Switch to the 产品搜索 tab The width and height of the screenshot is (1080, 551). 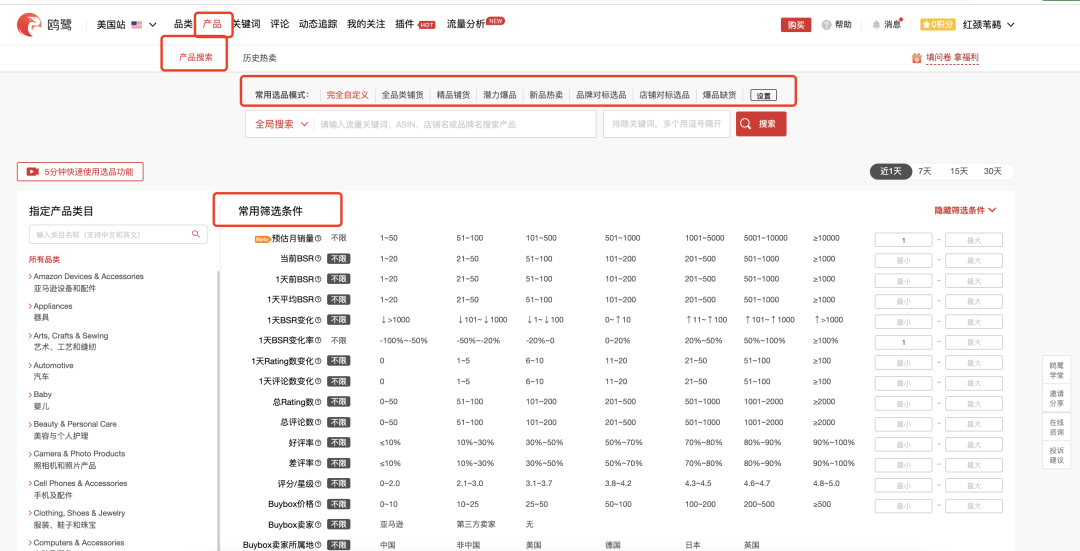pos(196,58)
